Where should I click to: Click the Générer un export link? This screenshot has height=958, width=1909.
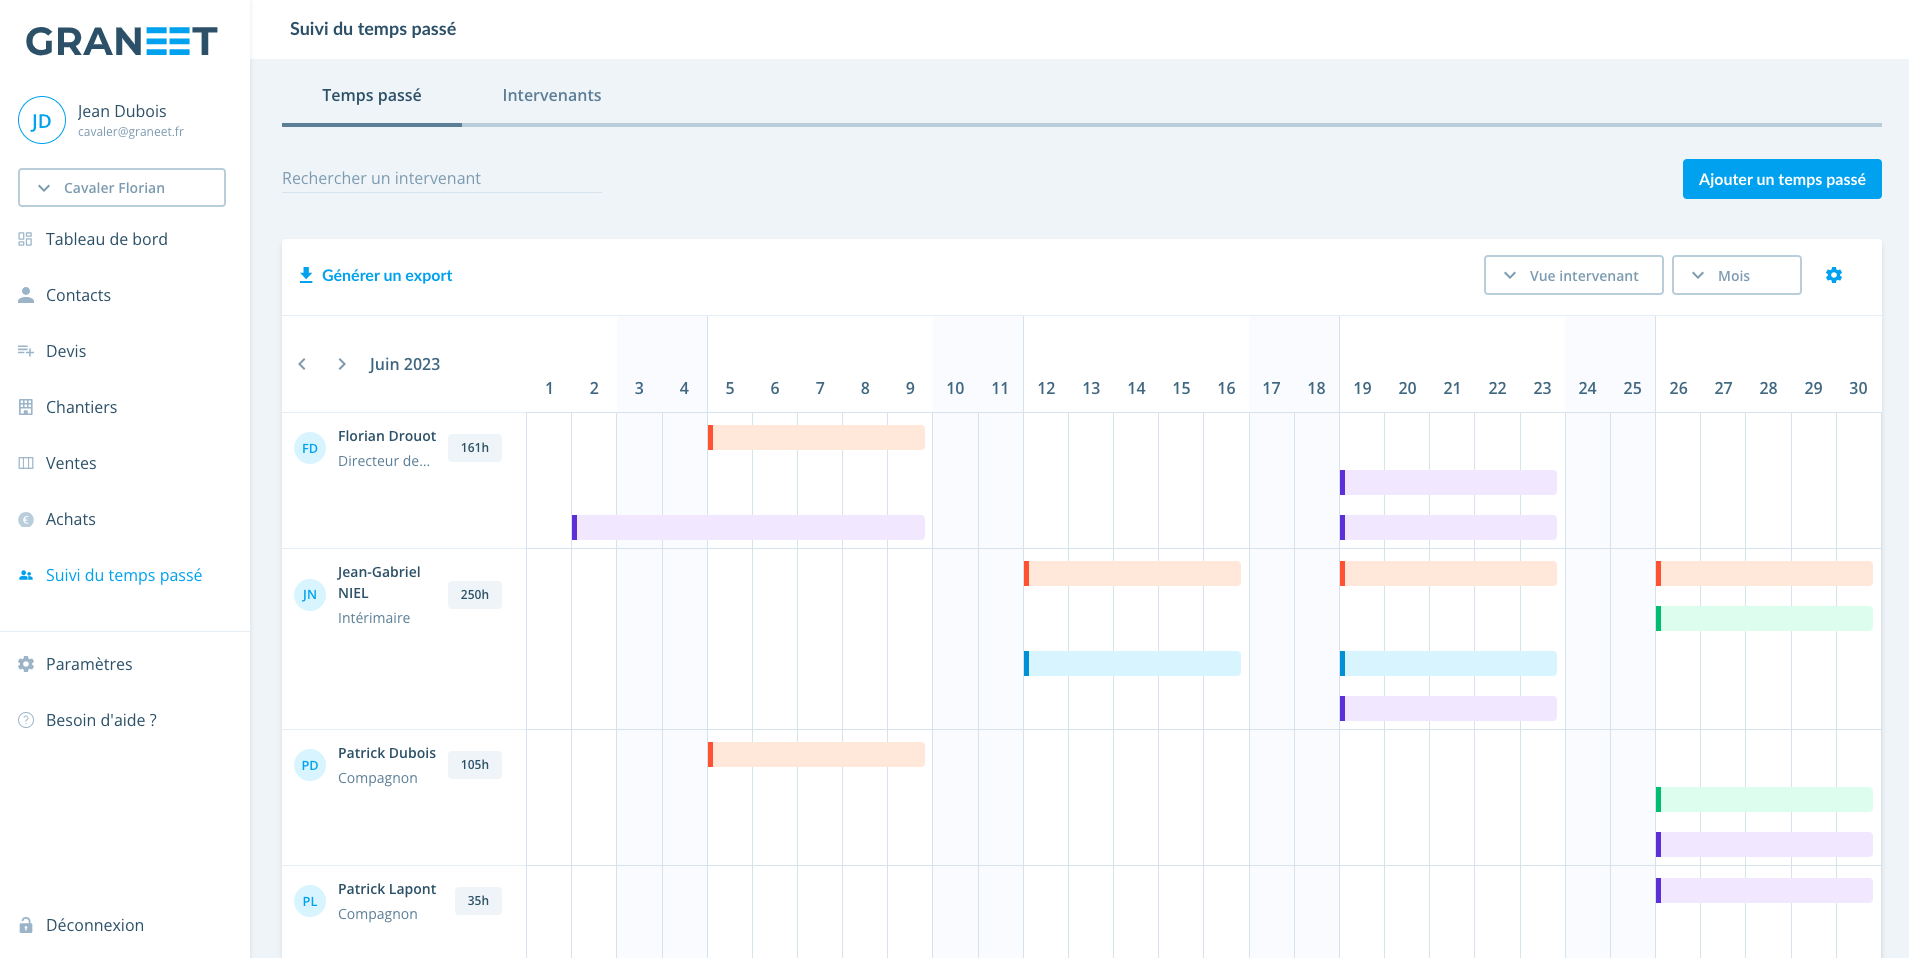(376, 275)
